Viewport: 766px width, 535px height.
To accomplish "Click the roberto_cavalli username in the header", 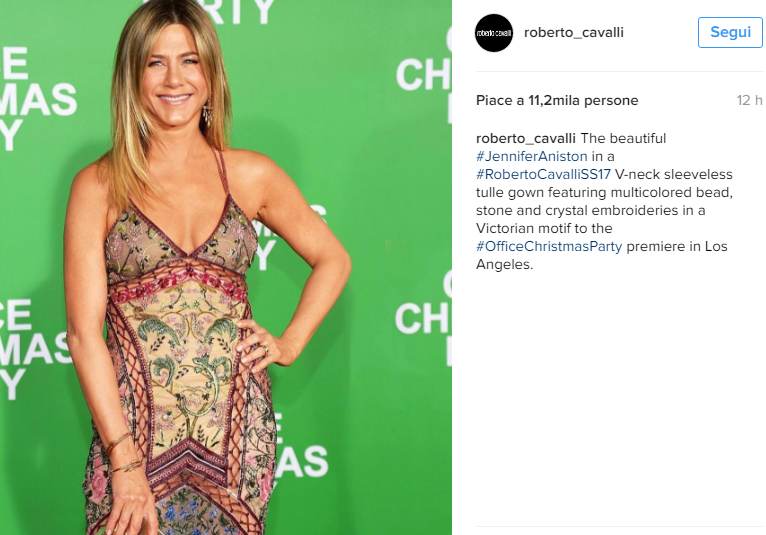I will point(574,33).
